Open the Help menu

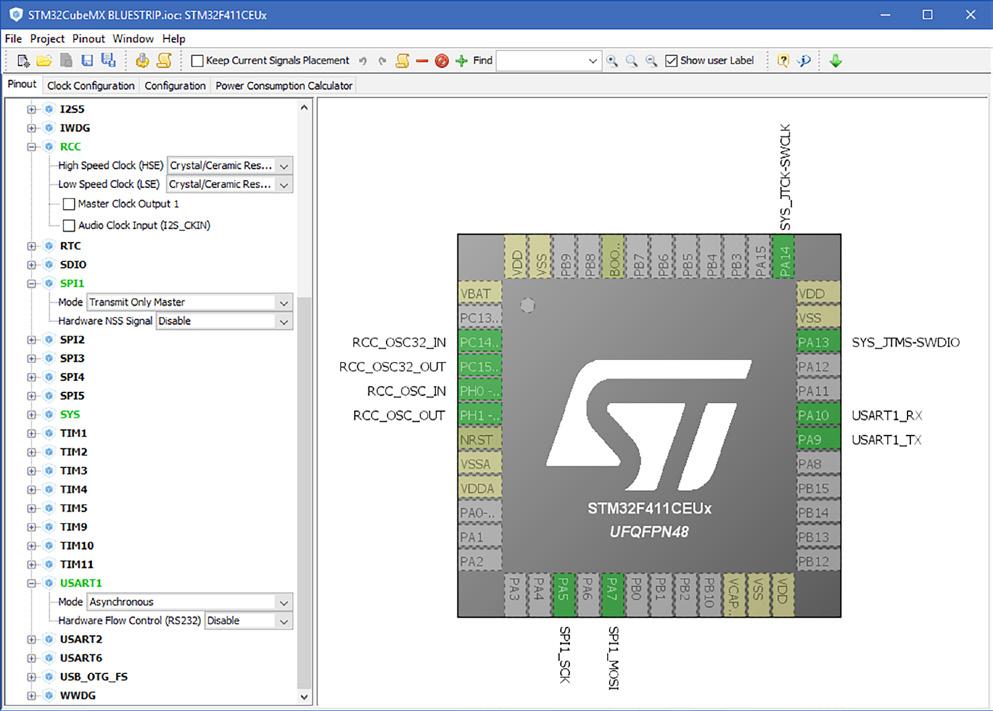174,39
